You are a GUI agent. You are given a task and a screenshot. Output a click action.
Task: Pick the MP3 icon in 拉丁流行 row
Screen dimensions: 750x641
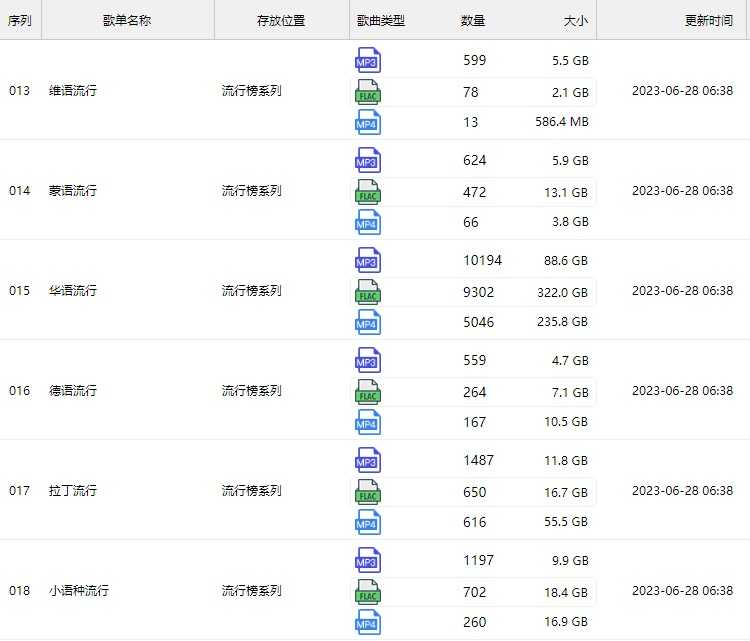coord(368,460)
